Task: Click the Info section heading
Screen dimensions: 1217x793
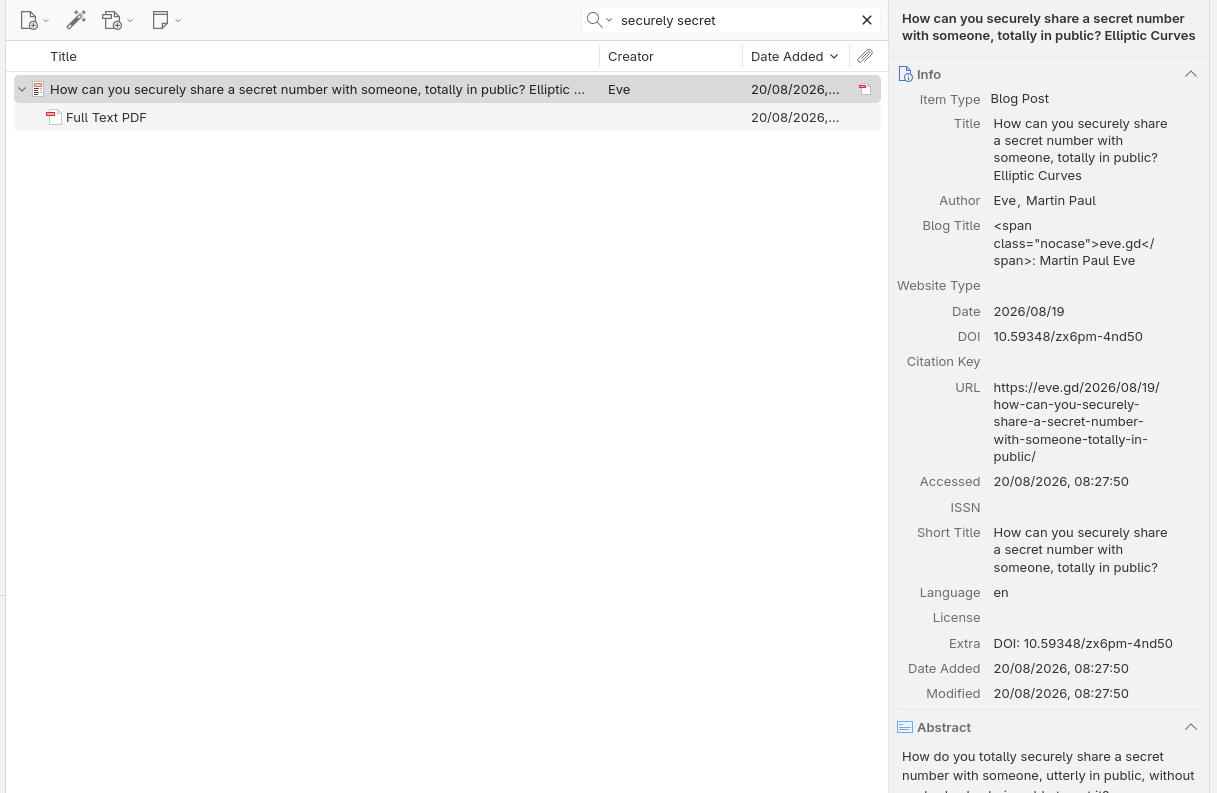Action: pyautogui.click(x=929, y=74)
